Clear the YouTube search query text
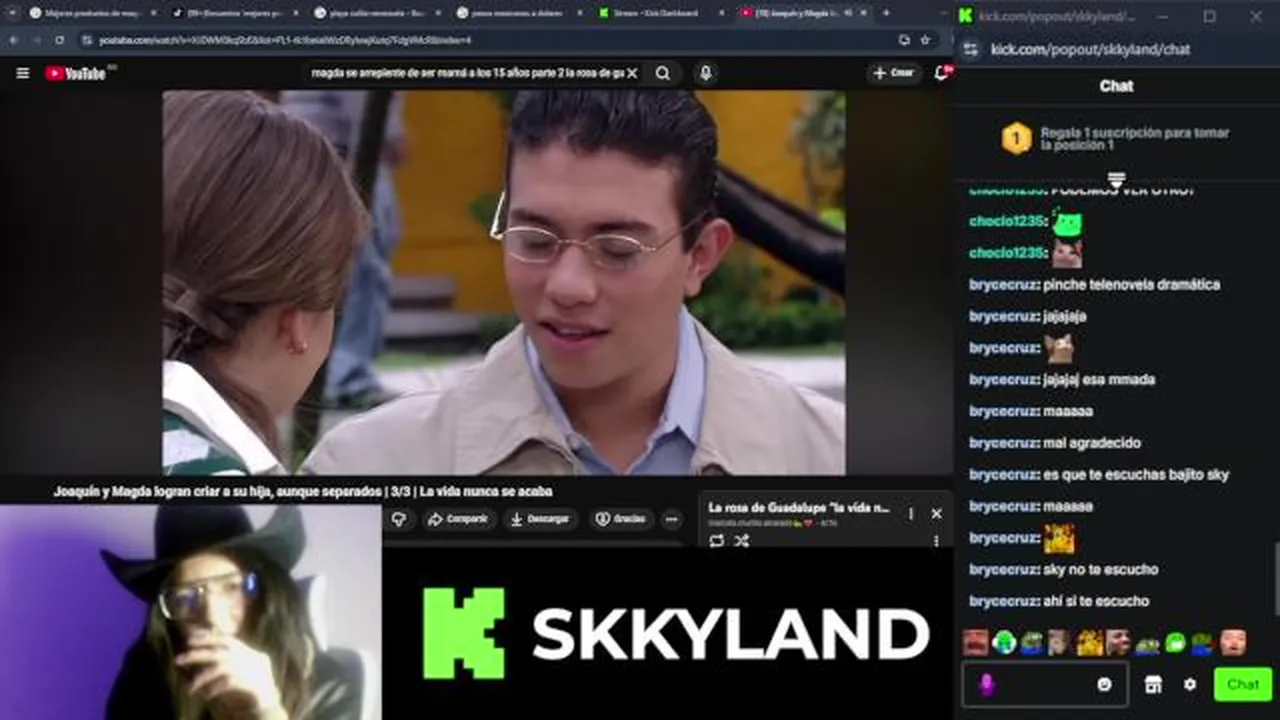1280x720 pixels. (x=632, y=73)
